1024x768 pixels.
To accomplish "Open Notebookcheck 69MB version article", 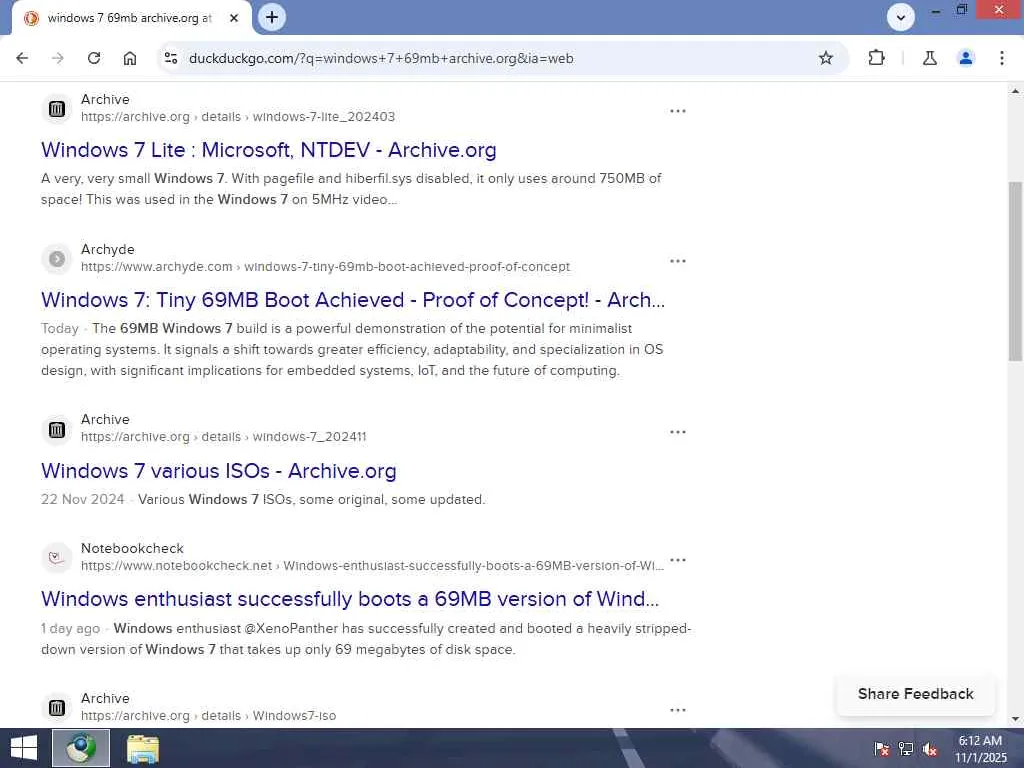I will click(x=350, y=599).
